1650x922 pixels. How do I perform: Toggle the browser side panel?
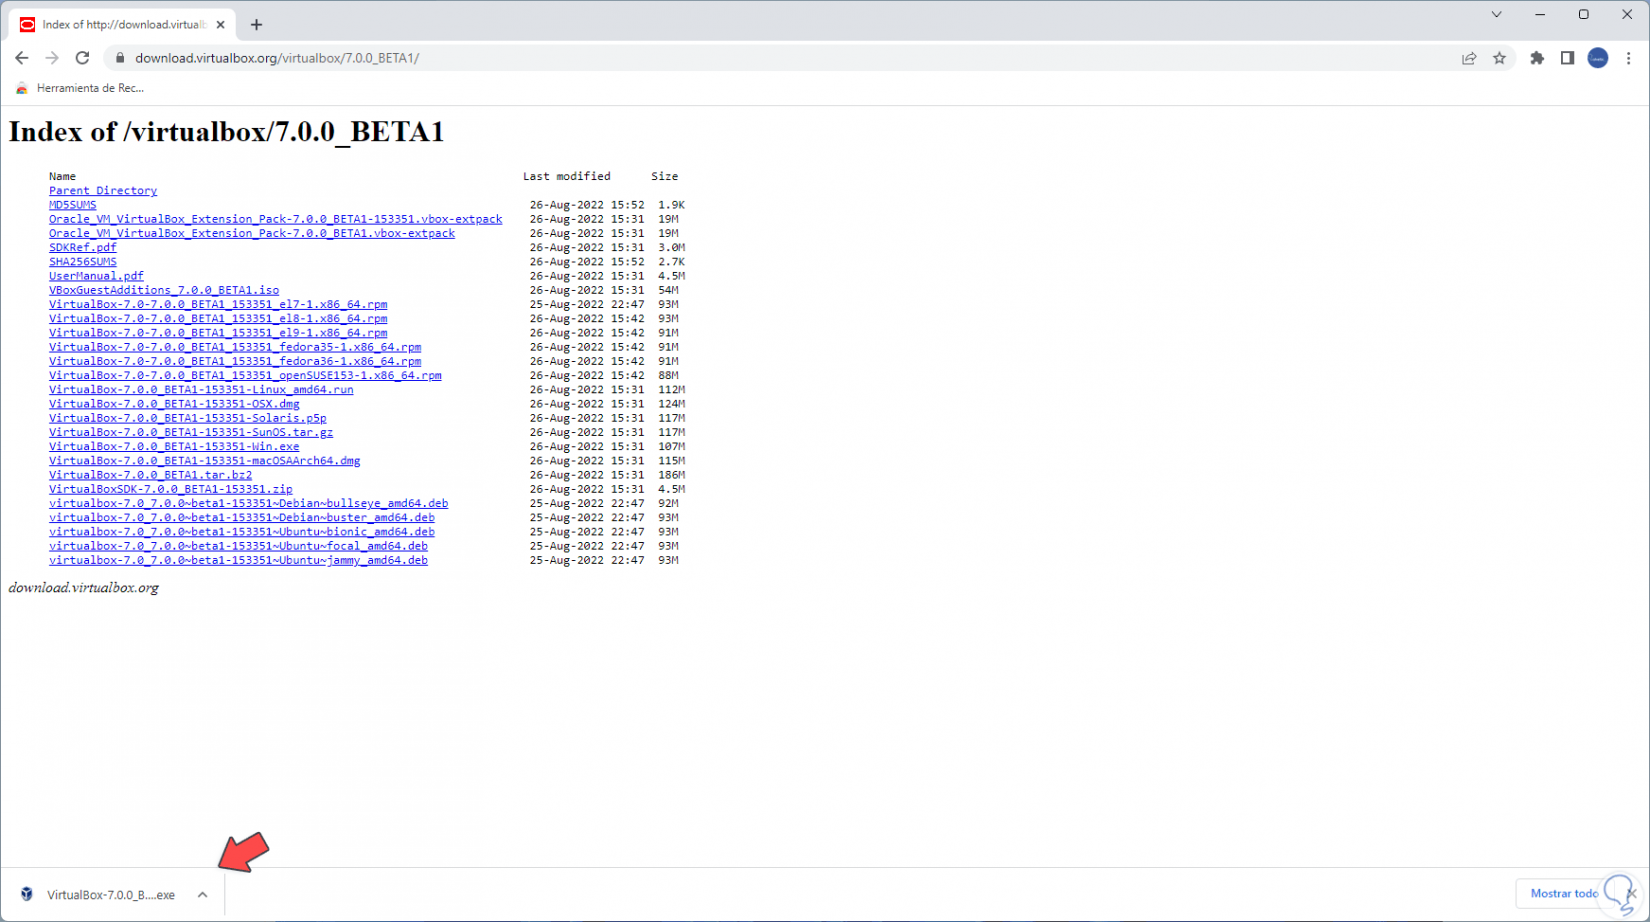pyautogui.click(x=1567, y=58)
